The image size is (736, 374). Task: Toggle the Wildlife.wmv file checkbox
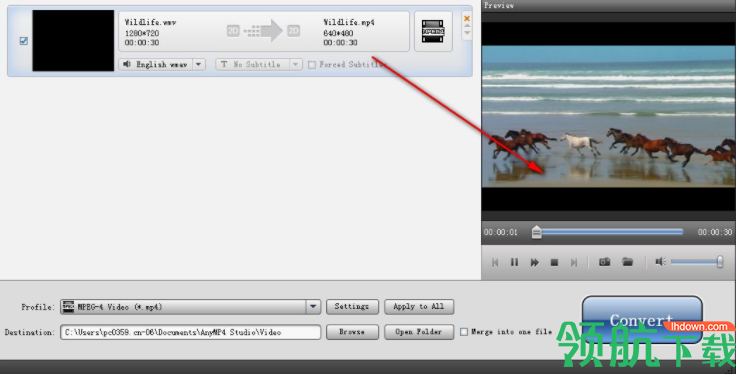(23, 41)
